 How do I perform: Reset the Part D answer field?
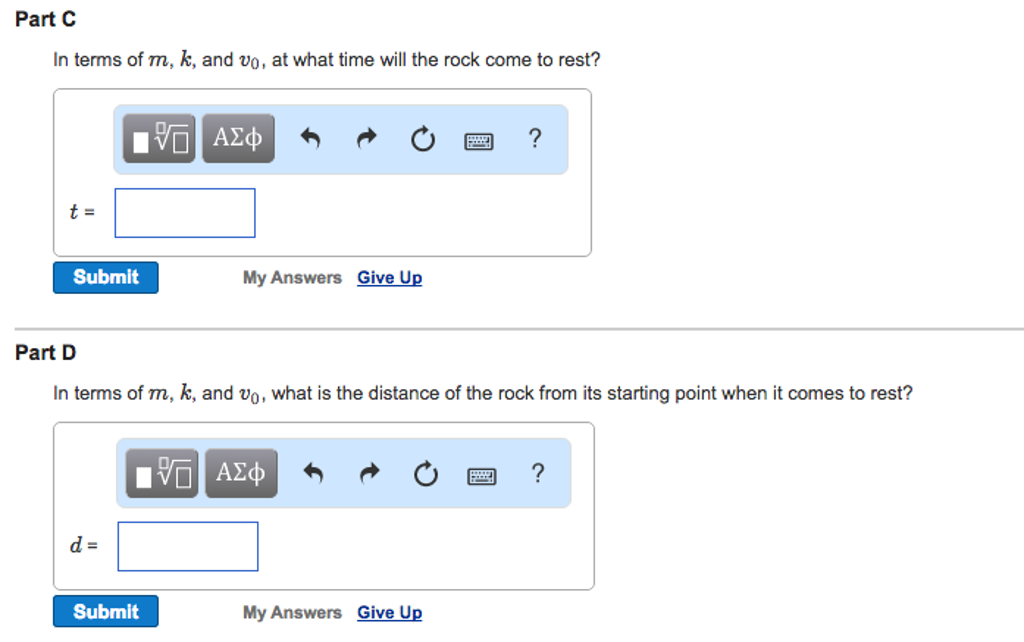[424, 473]
